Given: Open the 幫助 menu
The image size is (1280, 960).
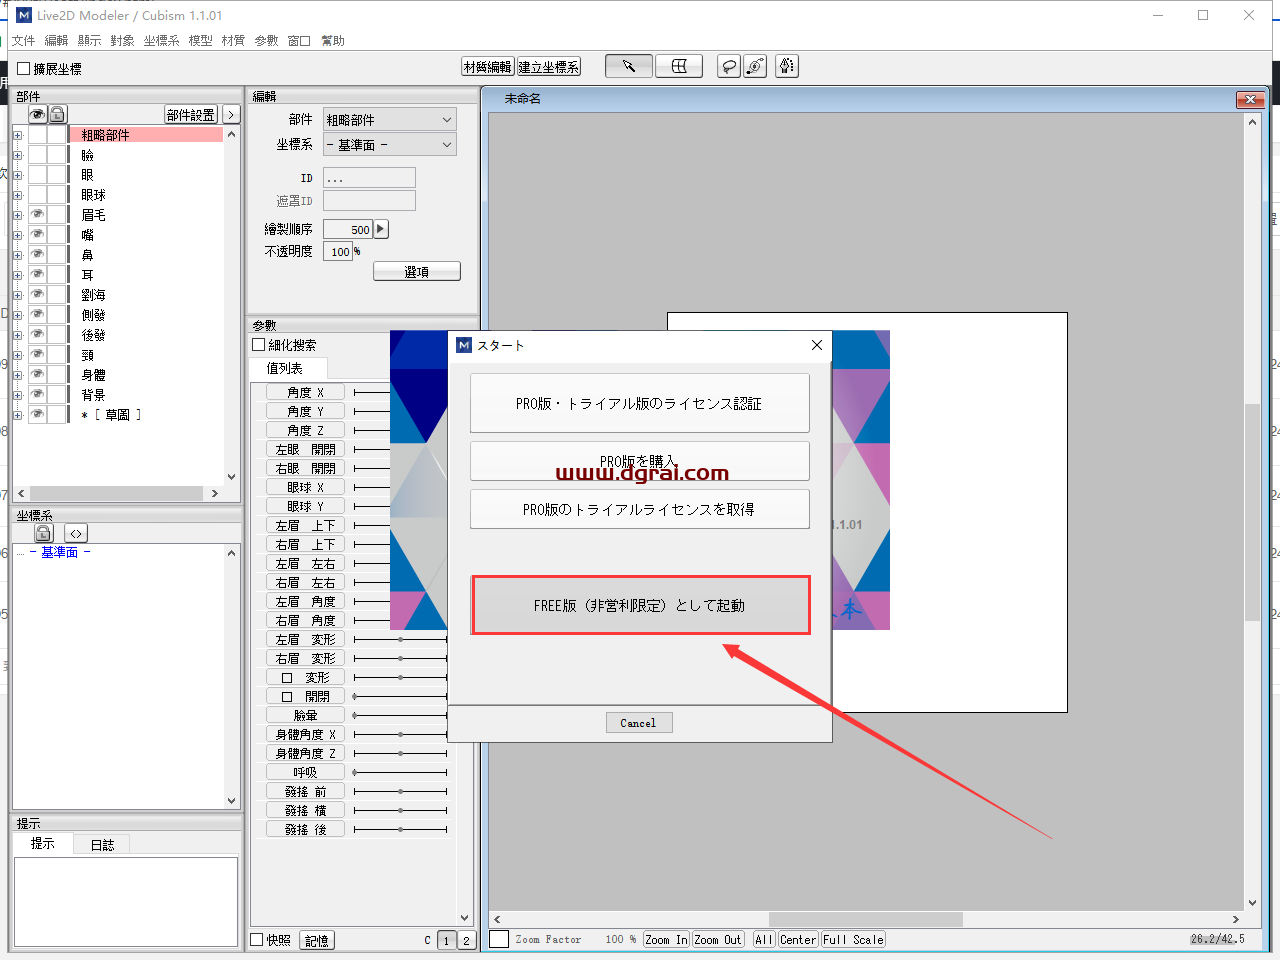Looking at the screenshot, I should pos(333,41).
